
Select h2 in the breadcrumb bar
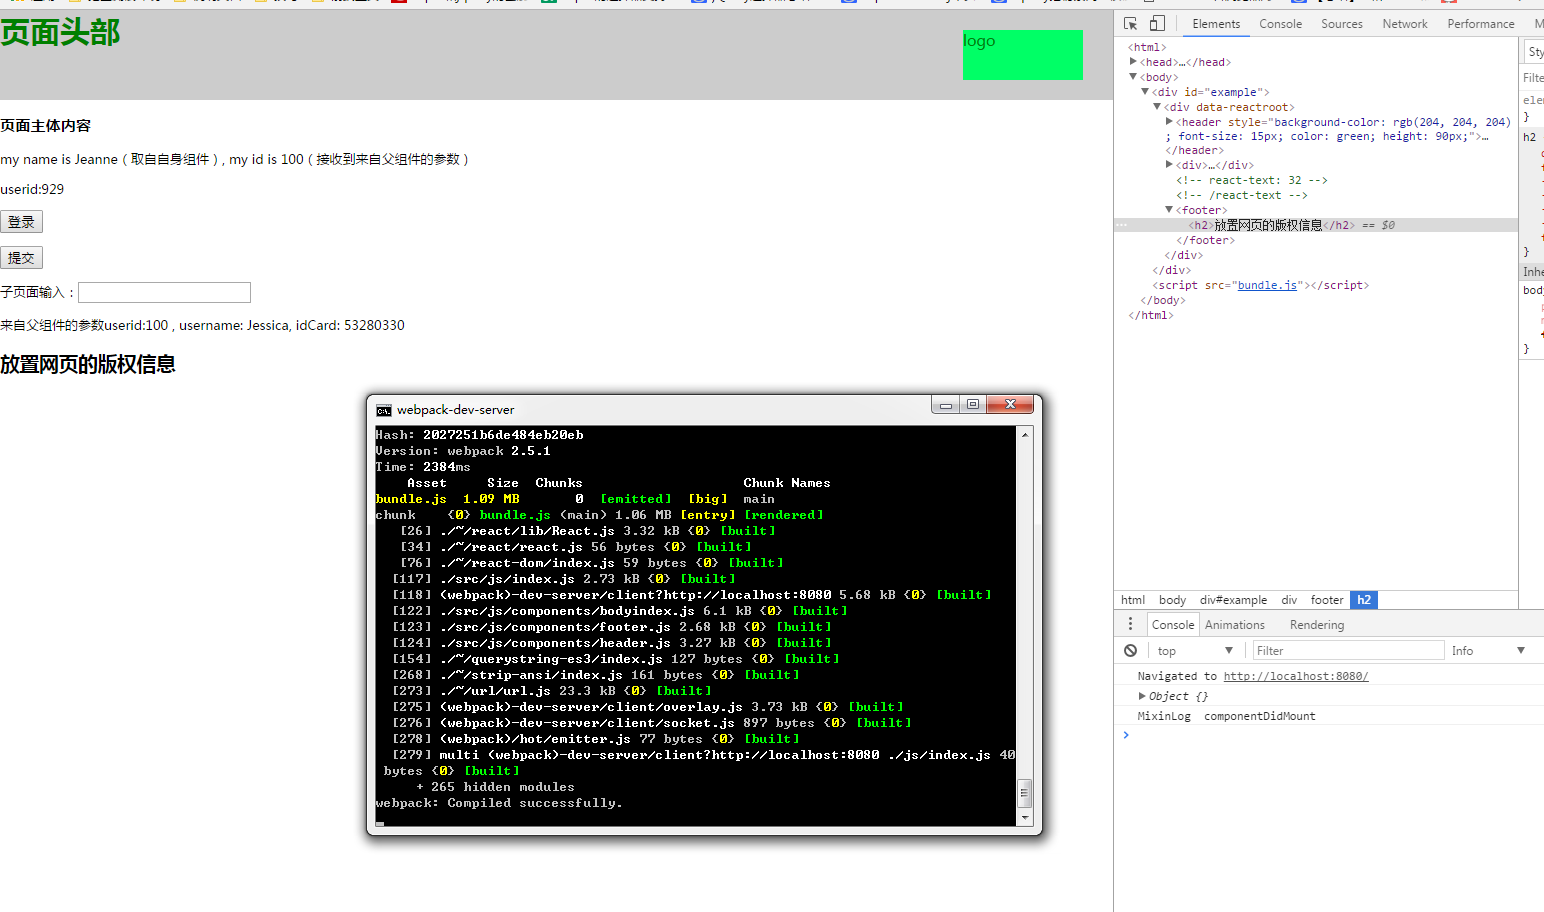[1364, 600]
